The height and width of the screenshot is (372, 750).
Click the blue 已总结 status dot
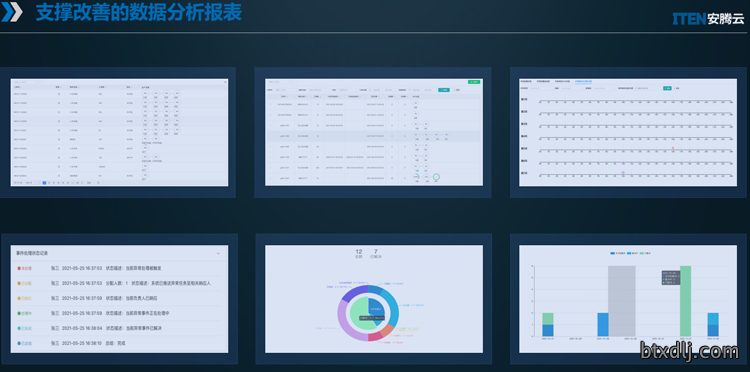[19, 343]
